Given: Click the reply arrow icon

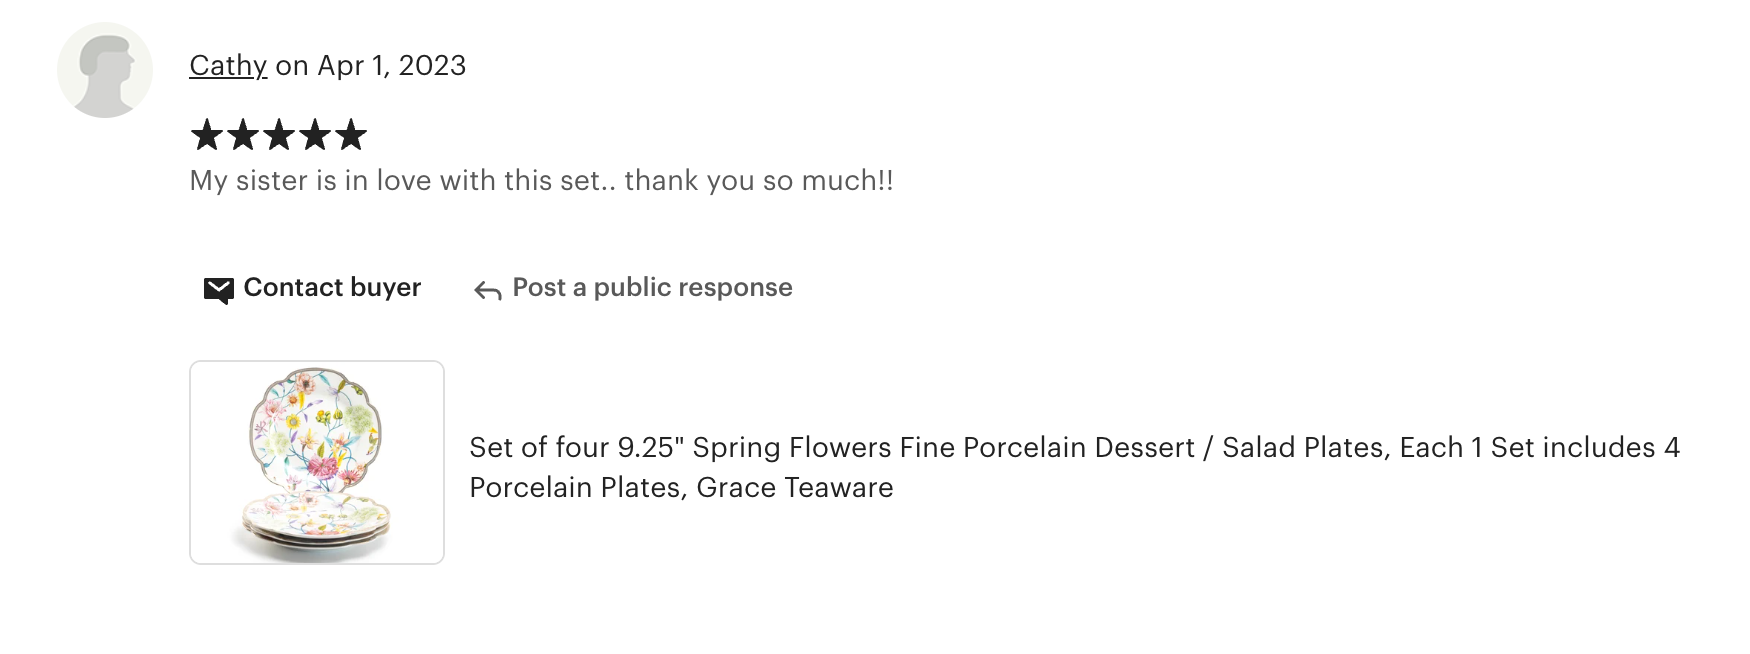Looking at the screenshot, I should pyautogui.click(x=488, y=290).
